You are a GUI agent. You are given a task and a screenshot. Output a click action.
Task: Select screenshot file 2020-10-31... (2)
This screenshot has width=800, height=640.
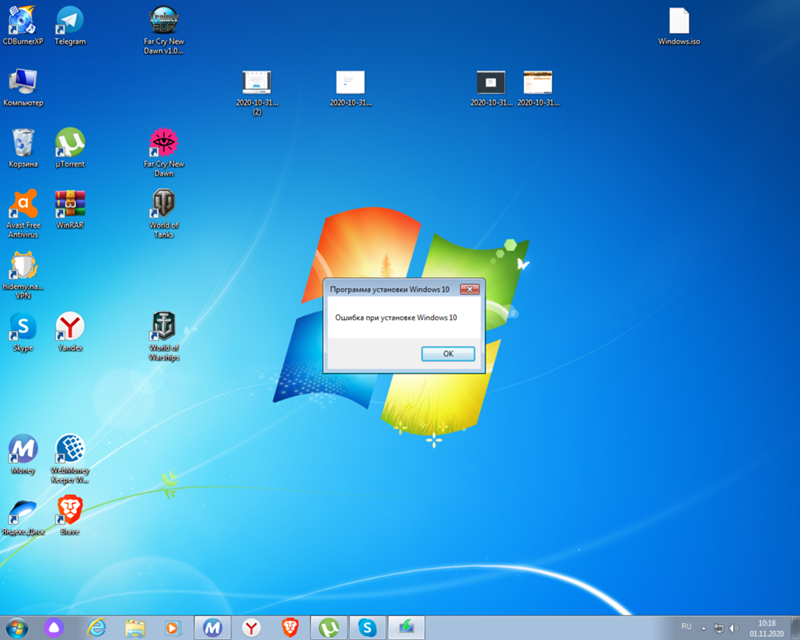click(x=257, y=93)
